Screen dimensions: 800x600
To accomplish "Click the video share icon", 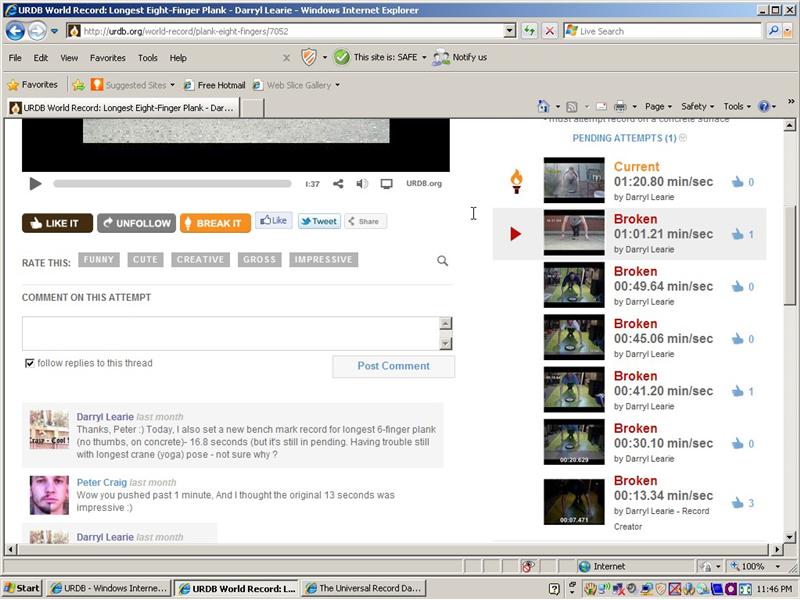I will click(338, 184).
